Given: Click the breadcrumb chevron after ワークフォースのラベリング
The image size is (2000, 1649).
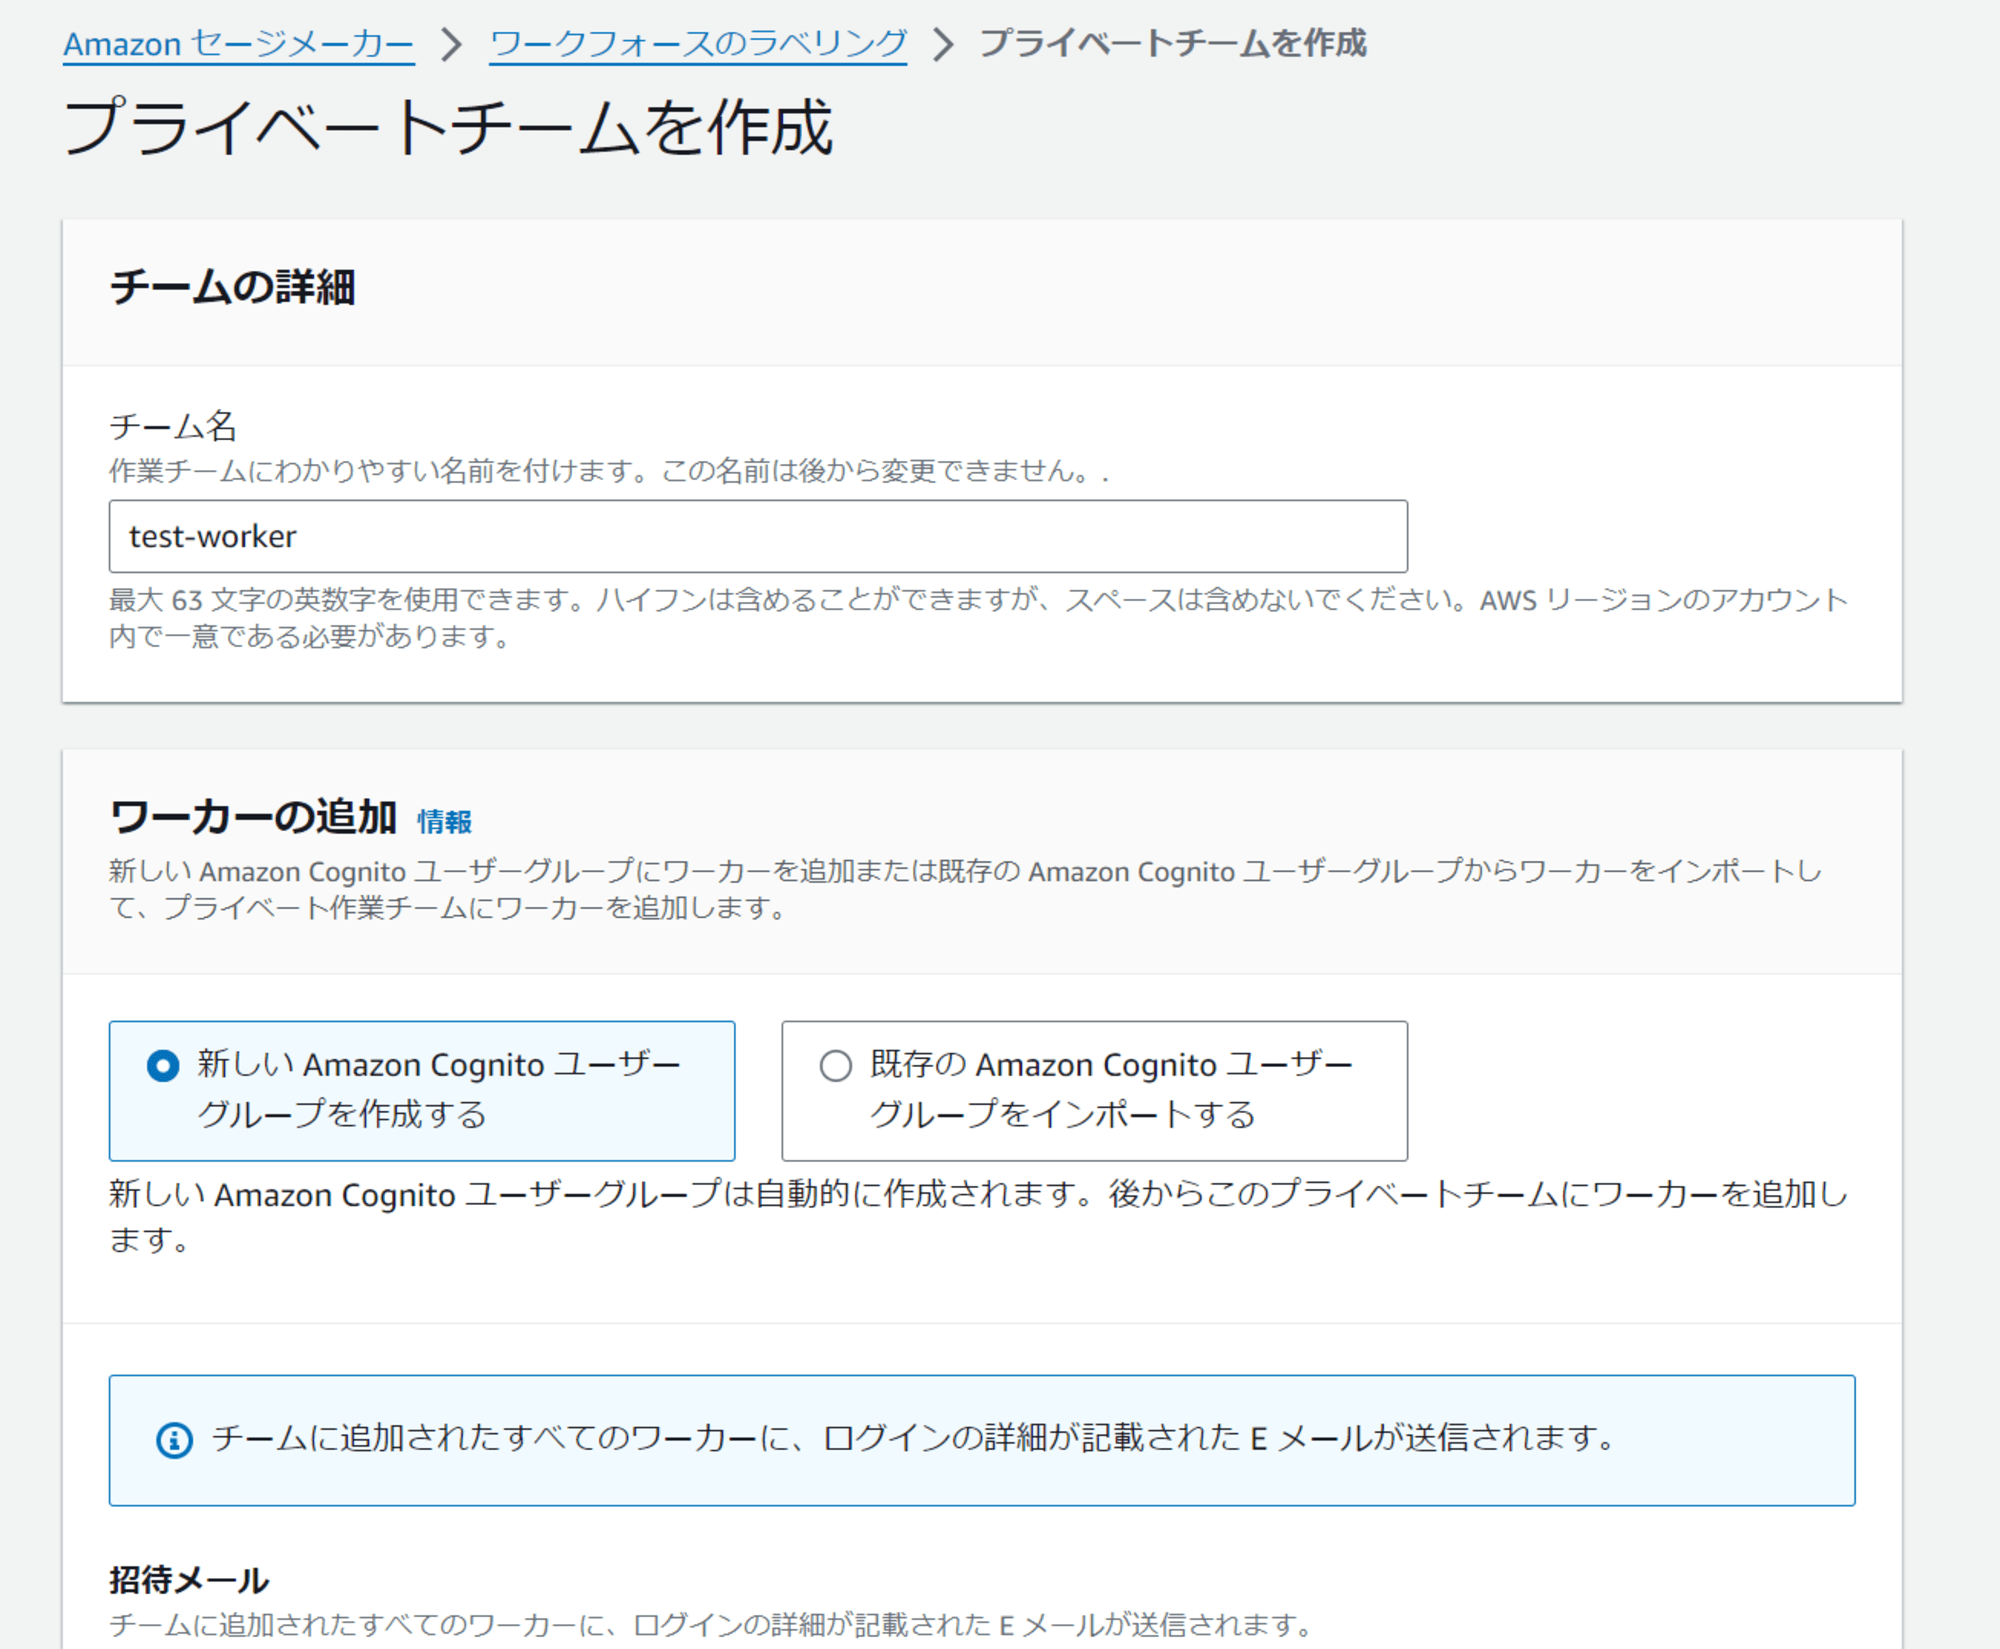Looking at the screenshot, I should [x=943, y=44].
